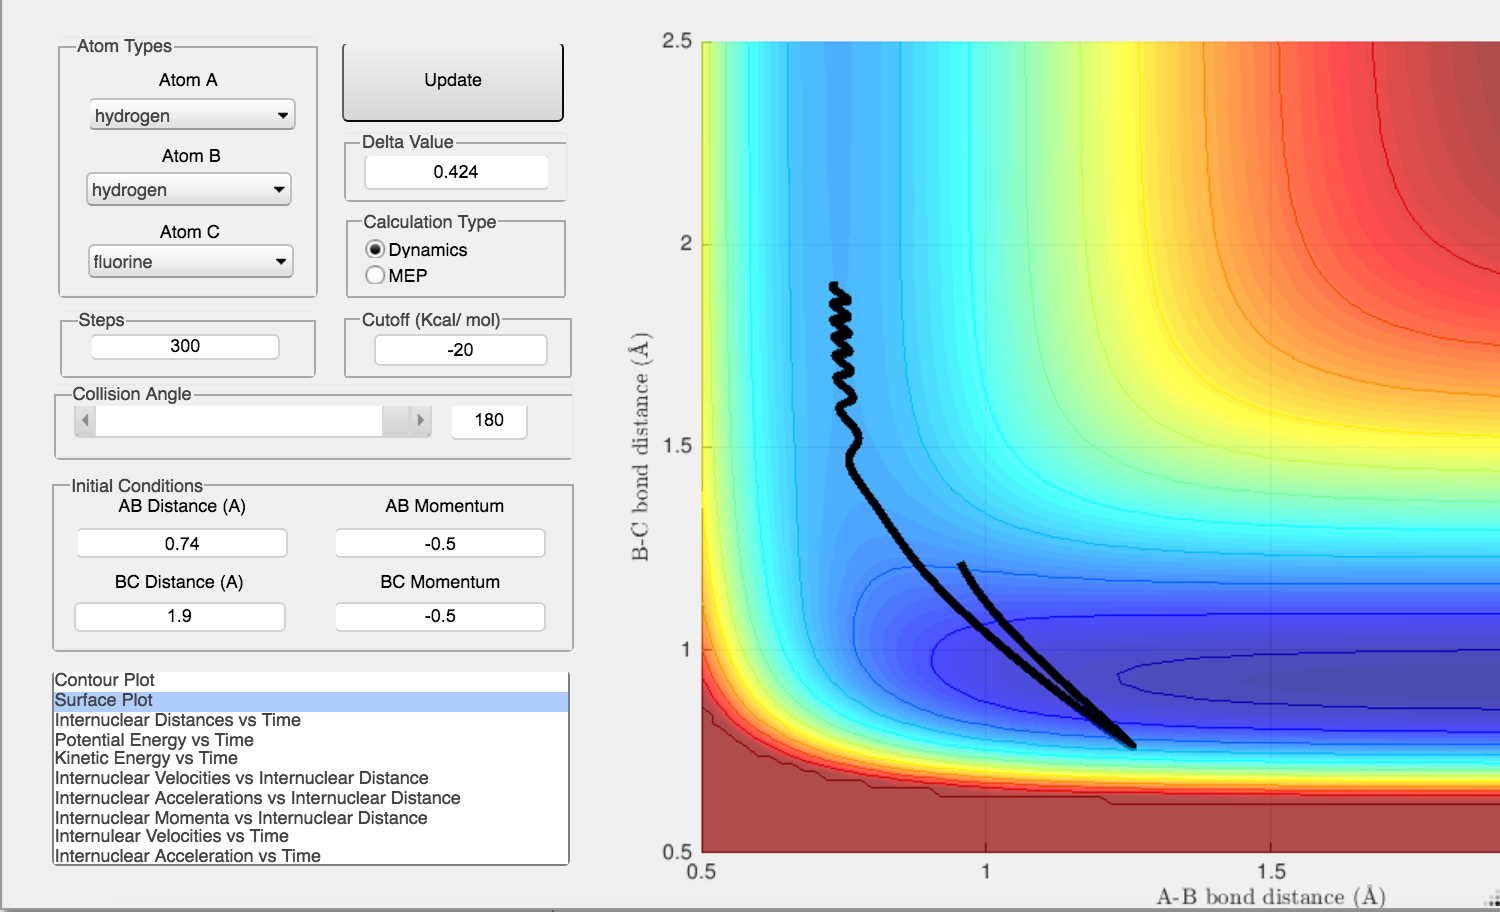
Task: Click the Collision Angle right arrow
Action: tap(420, 420)
